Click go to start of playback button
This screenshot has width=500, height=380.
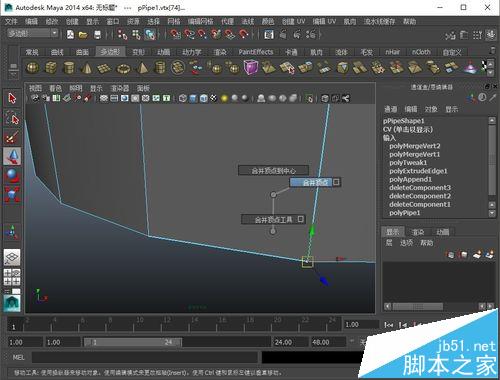coord(388,324)
